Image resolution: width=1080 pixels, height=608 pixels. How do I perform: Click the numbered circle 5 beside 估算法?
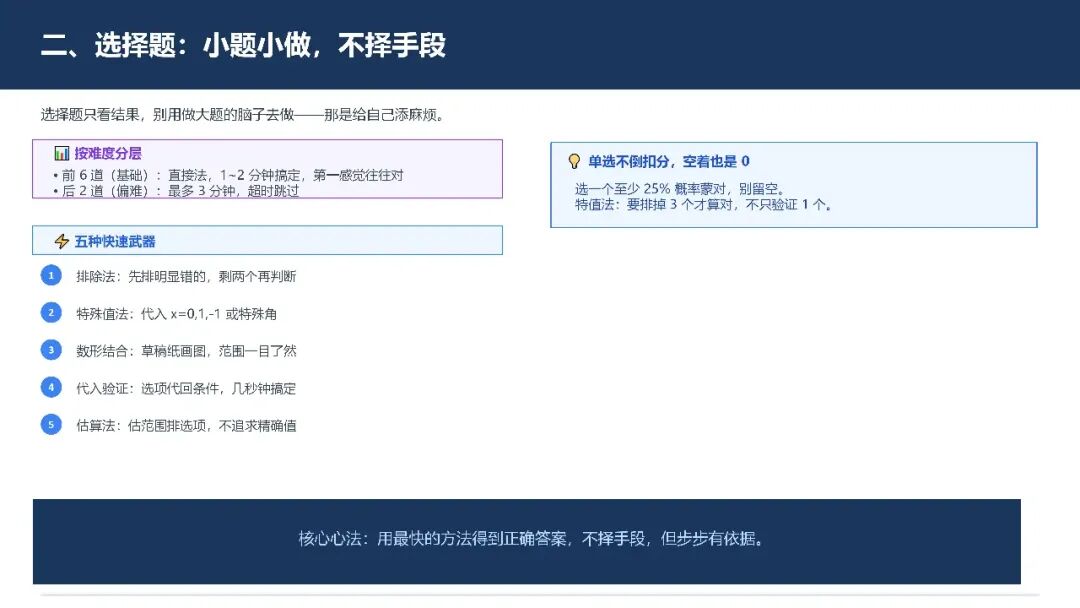point(51,424)
